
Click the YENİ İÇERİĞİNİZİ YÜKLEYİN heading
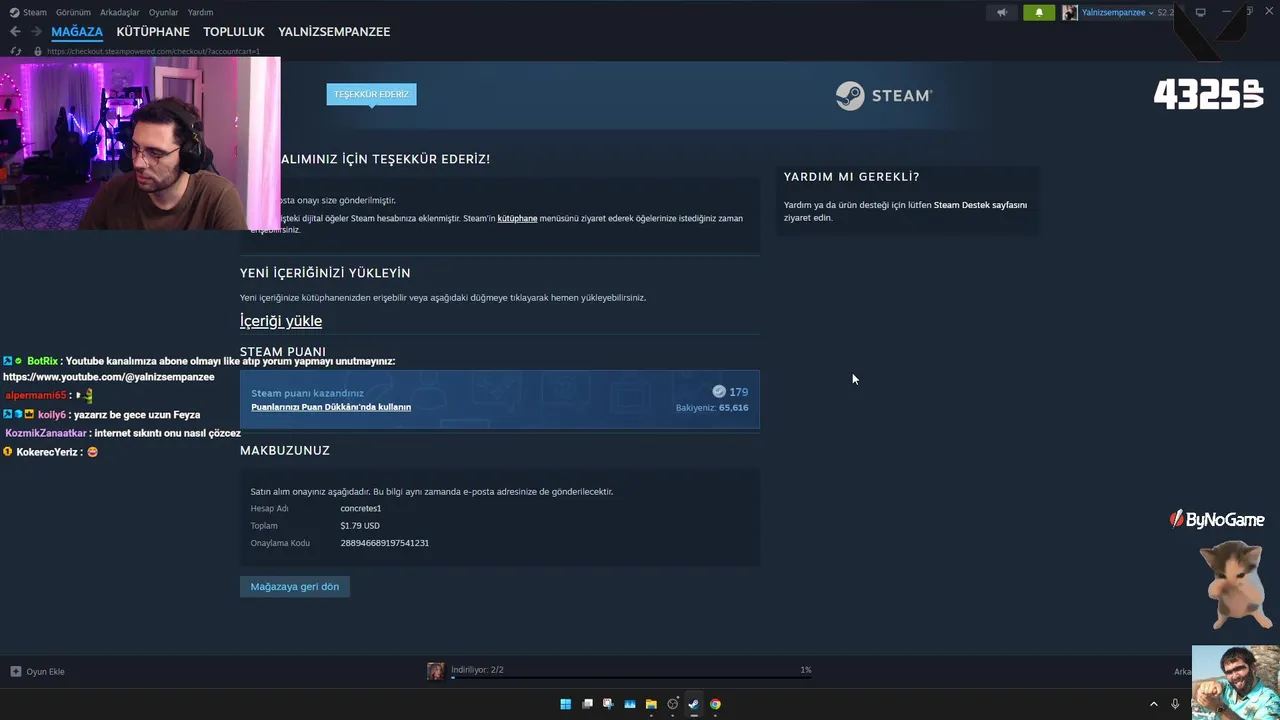pyautogui.click(x=325, y=273)
